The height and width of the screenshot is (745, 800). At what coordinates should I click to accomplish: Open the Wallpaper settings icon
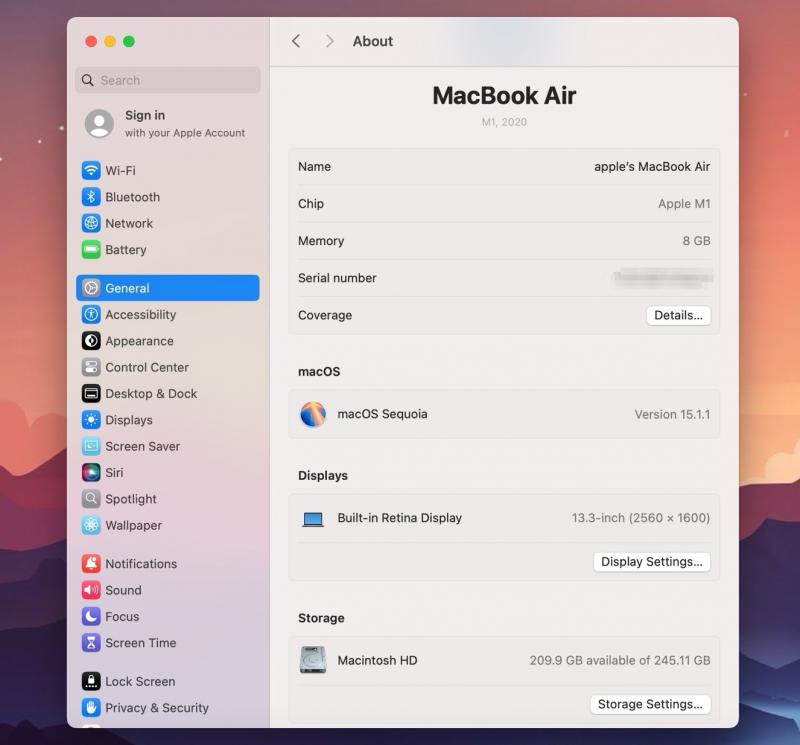pyautogui.click(x=91, y=526)
